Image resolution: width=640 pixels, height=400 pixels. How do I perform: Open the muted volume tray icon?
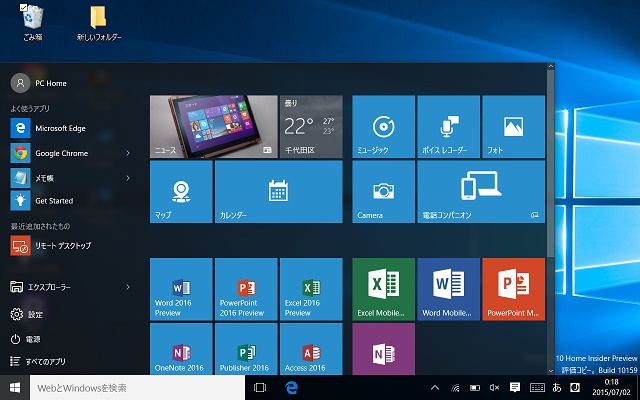point(494,387)
